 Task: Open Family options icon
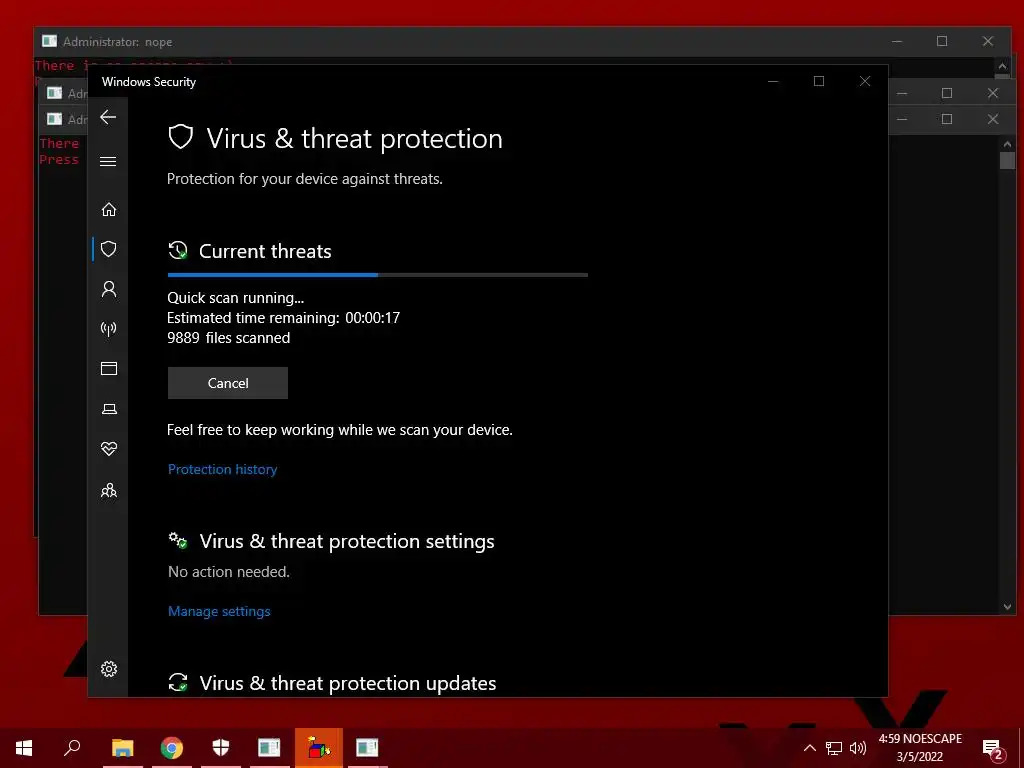108,490
